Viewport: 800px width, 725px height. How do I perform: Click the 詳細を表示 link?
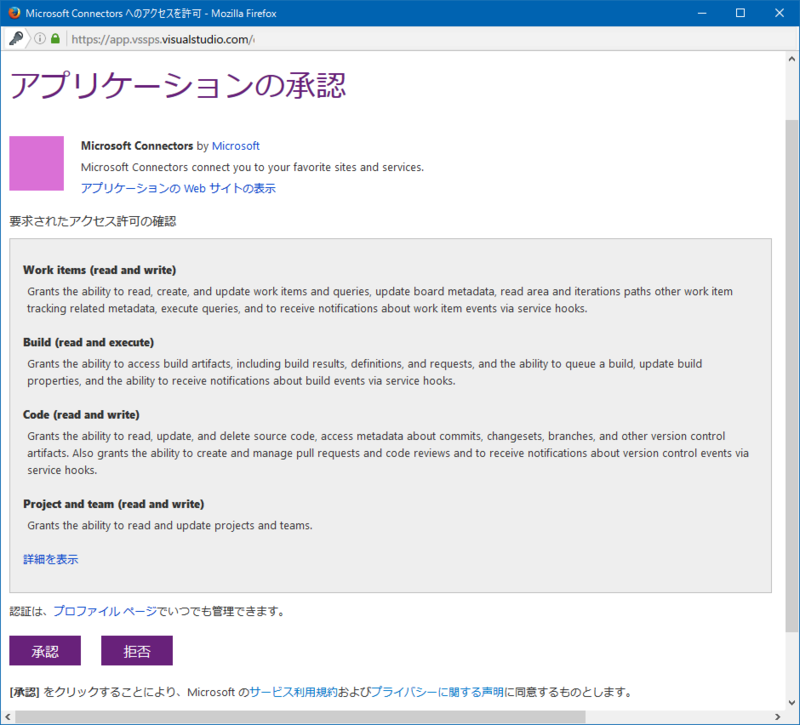coord(51,559)
